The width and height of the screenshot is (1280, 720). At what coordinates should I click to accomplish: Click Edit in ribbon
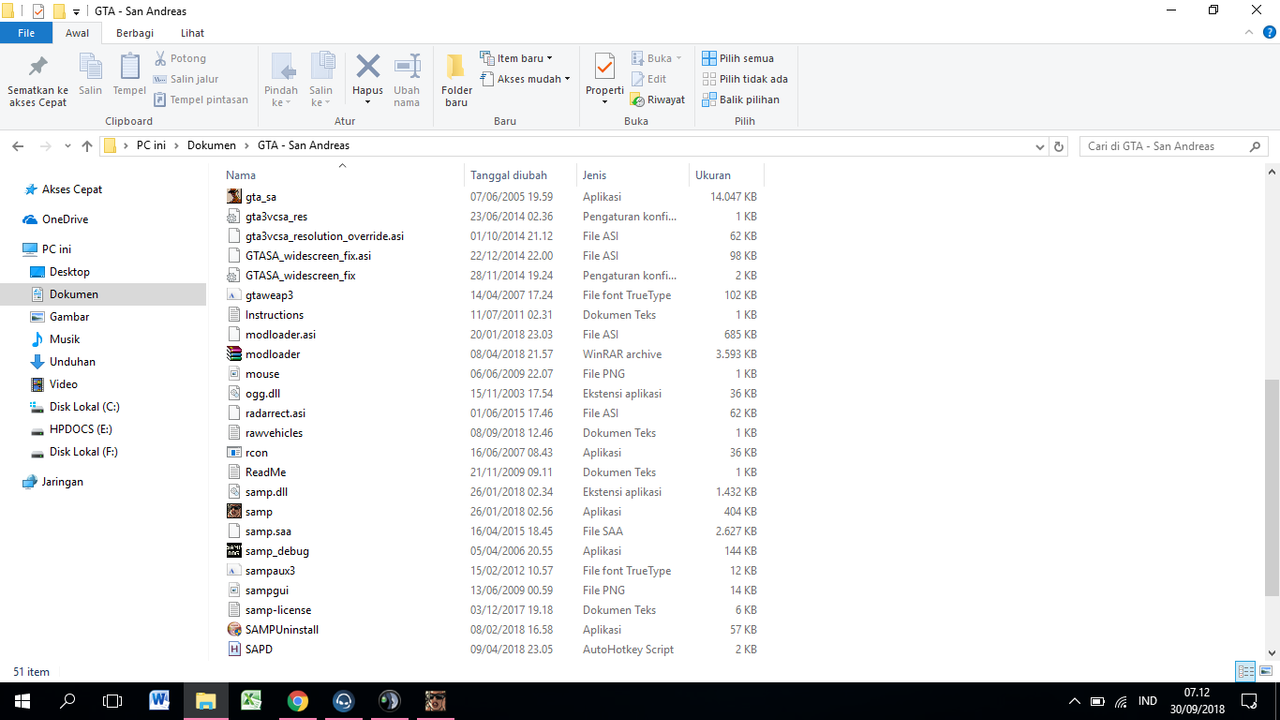[649, 79]
